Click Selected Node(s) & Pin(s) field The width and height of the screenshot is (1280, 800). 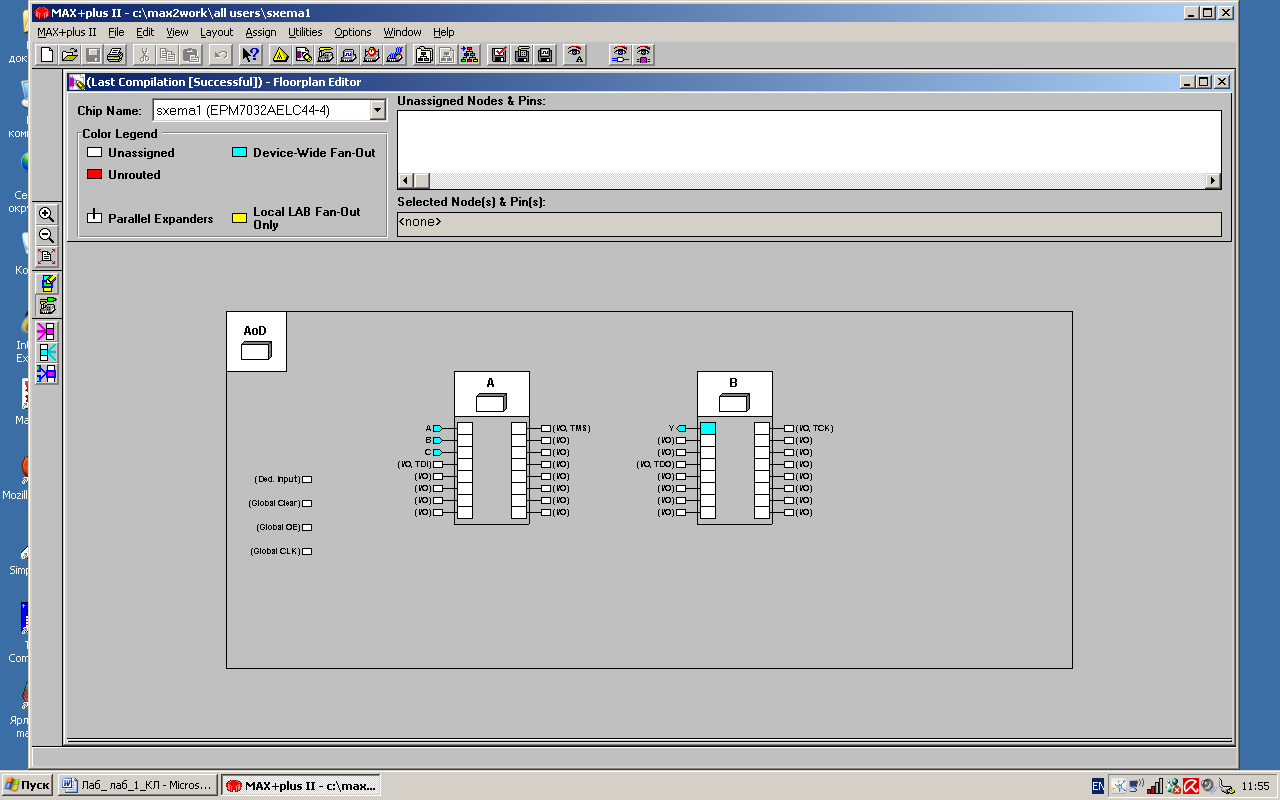[x=809, y=223]
